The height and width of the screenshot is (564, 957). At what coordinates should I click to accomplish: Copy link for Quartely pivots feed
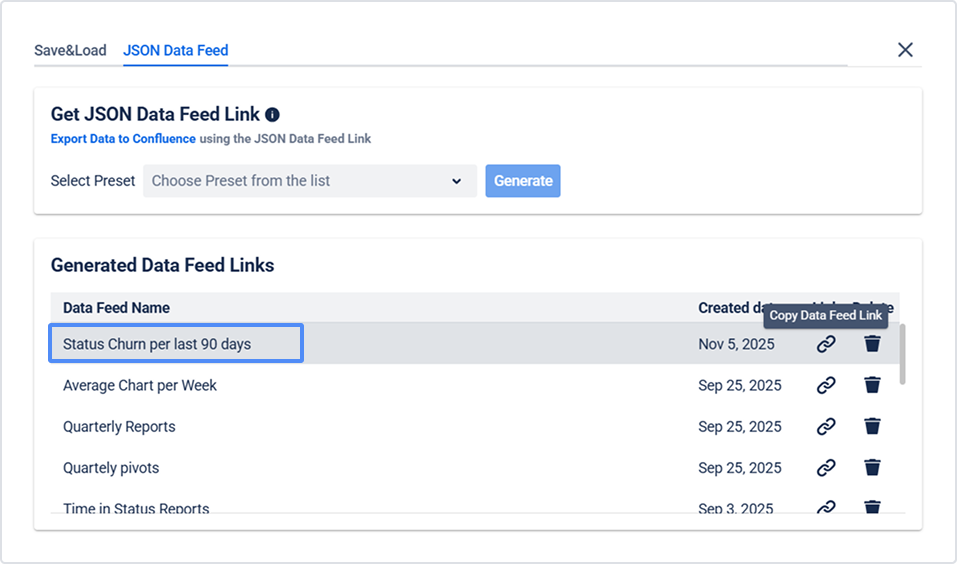point(826,467)
